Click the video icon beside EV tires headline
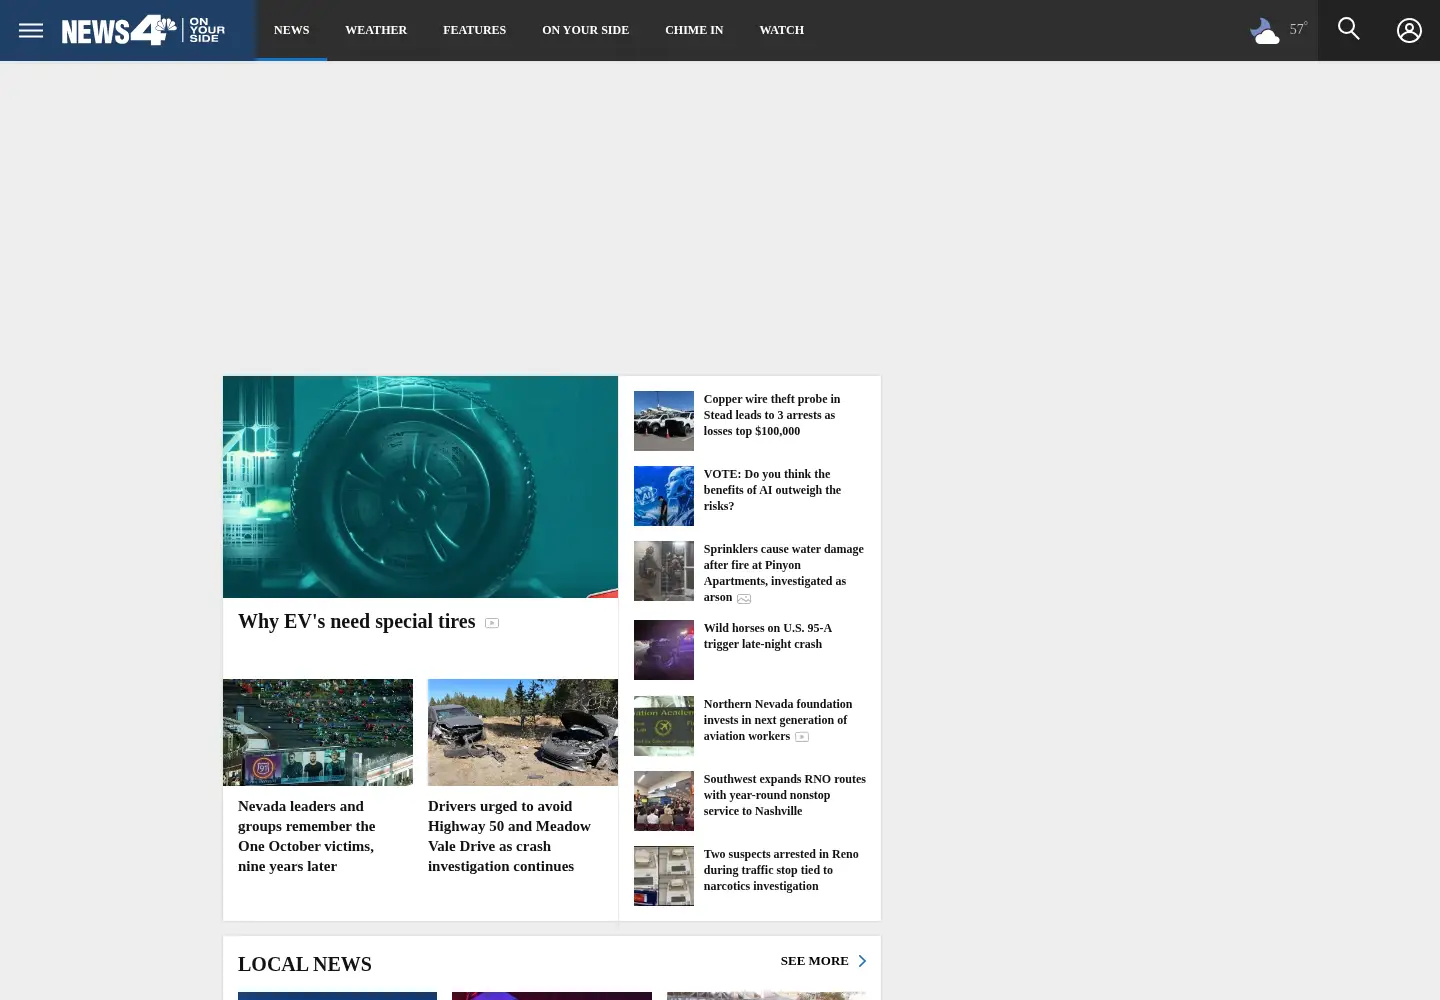The image size is (1440, 1000). [492, 623]
